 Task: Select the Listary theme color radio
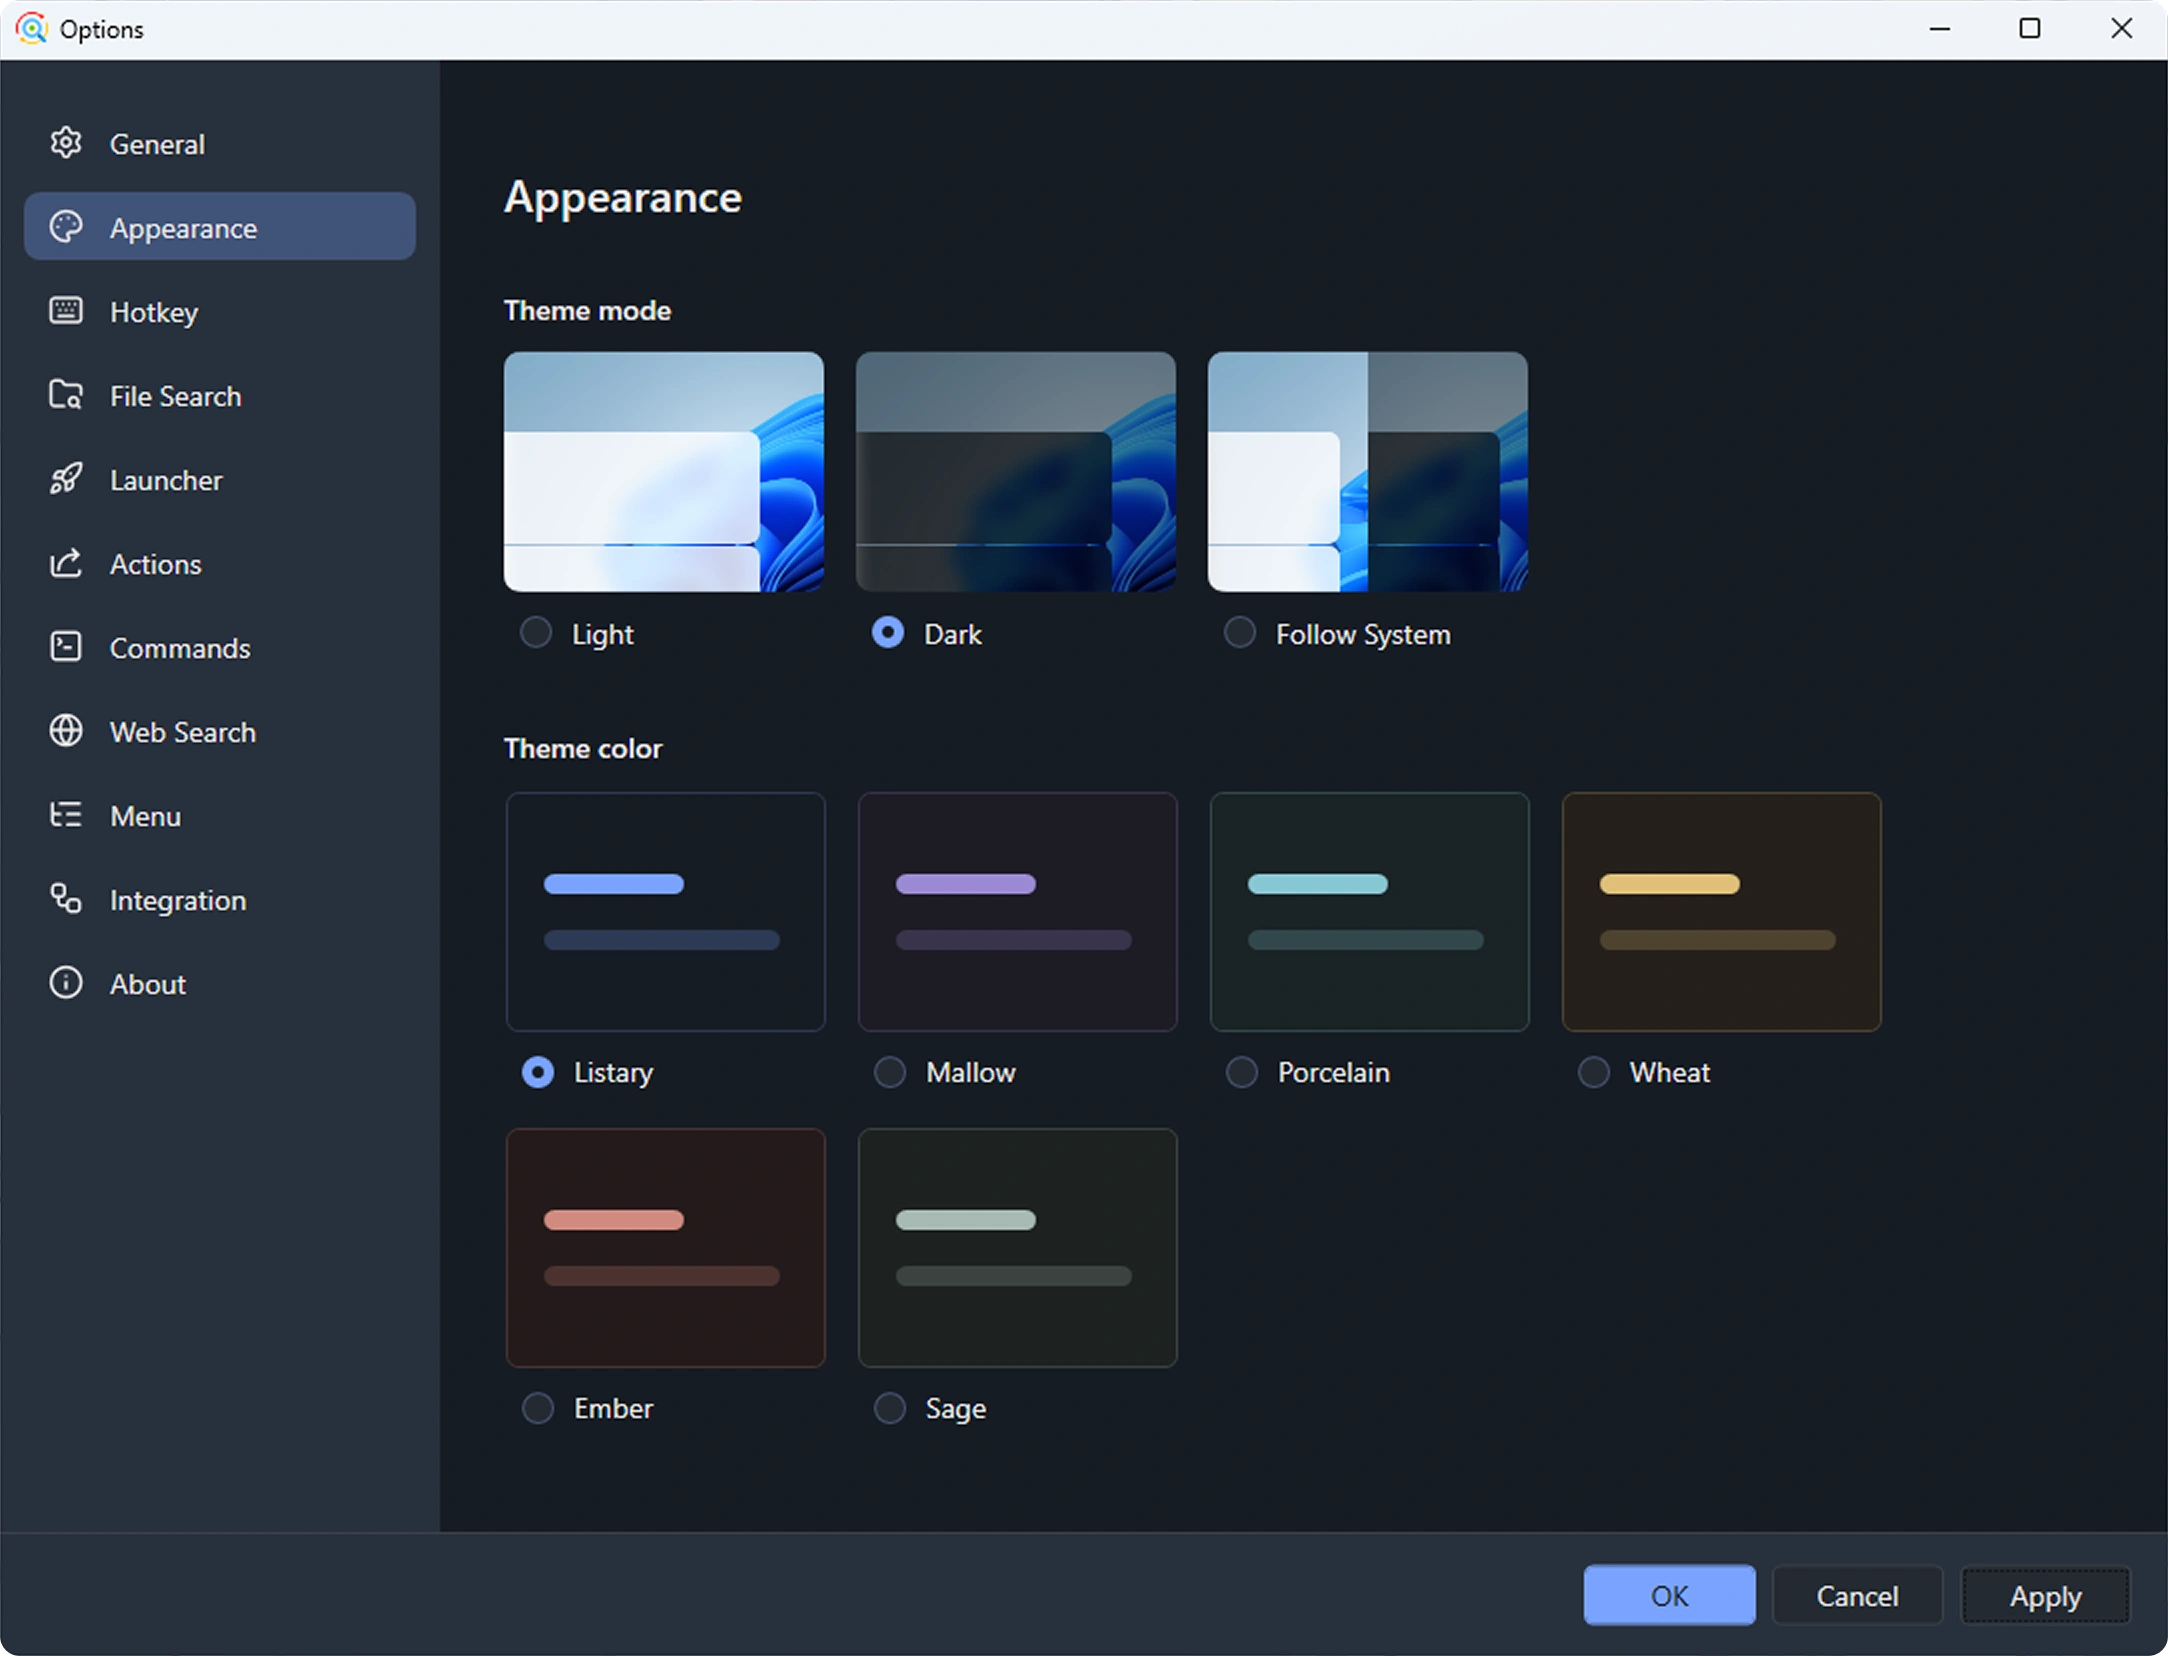click(x=538, y=1072)
